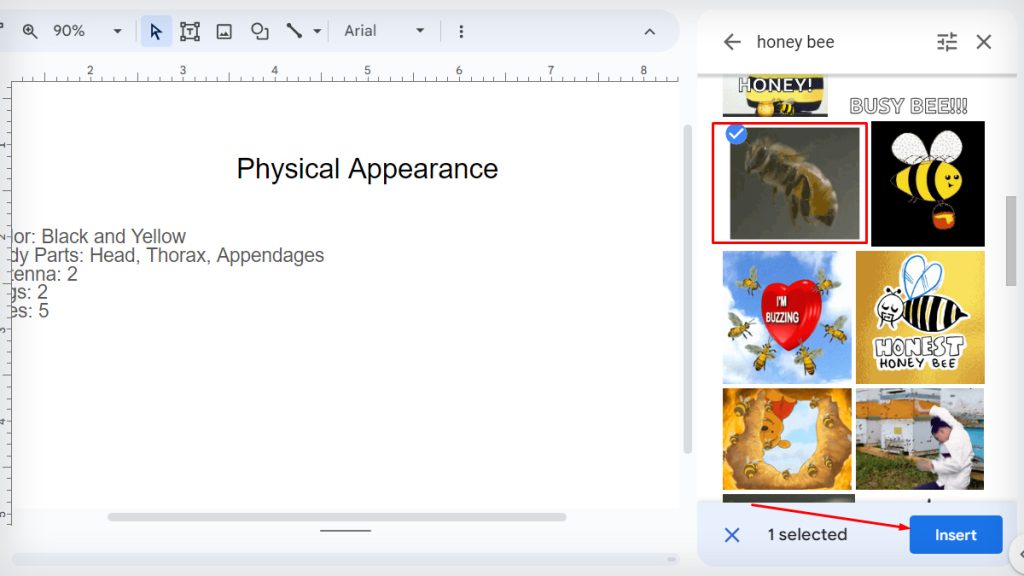Click the Insert button

click(955, 534)
